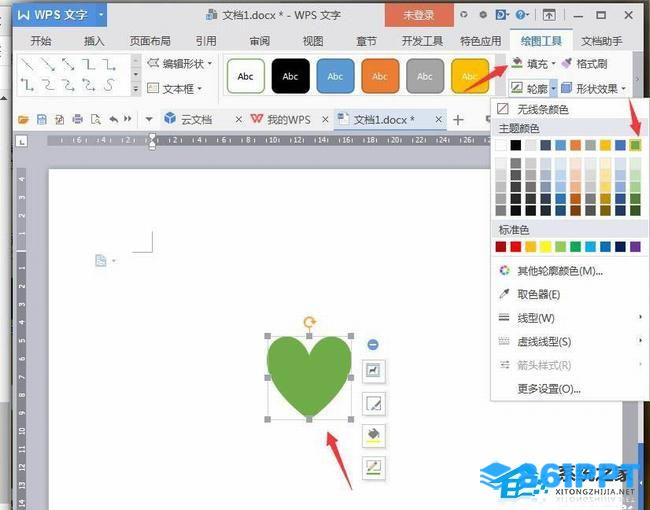Apply the gray Abc shape style
650x510 pixels.
[x=424, y=76]
